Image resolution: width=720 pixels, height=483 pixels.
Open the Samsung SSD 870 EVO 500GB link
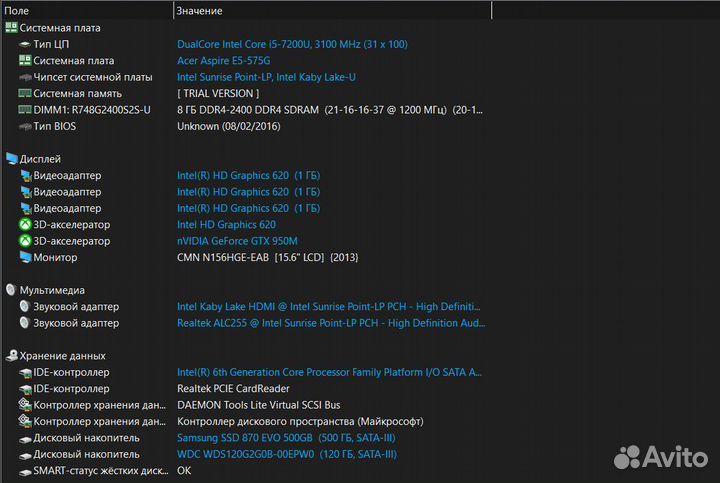[286, 438]
